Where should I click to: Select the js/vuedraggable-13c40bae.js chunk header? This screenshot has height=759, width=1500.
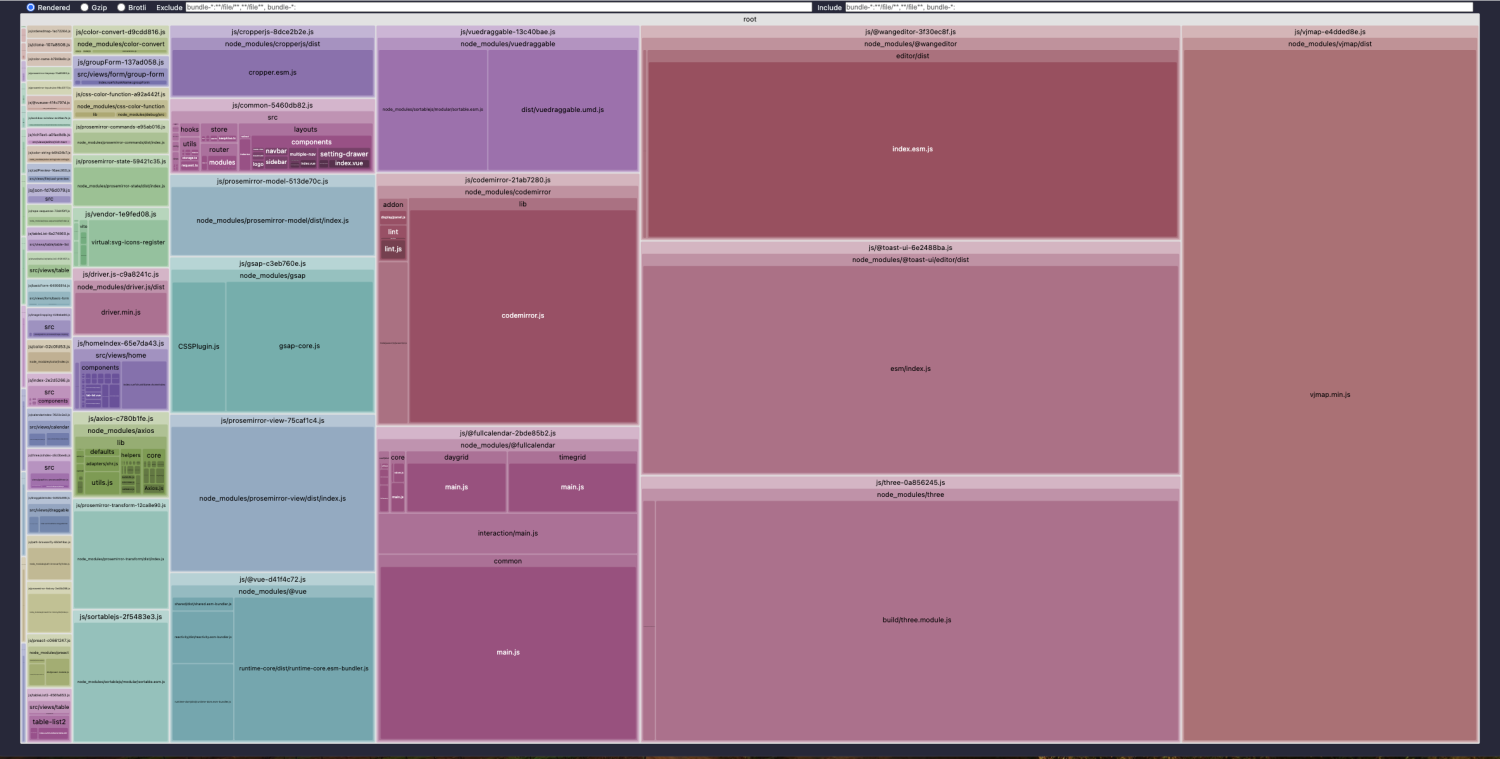click(x=508, y=32)
